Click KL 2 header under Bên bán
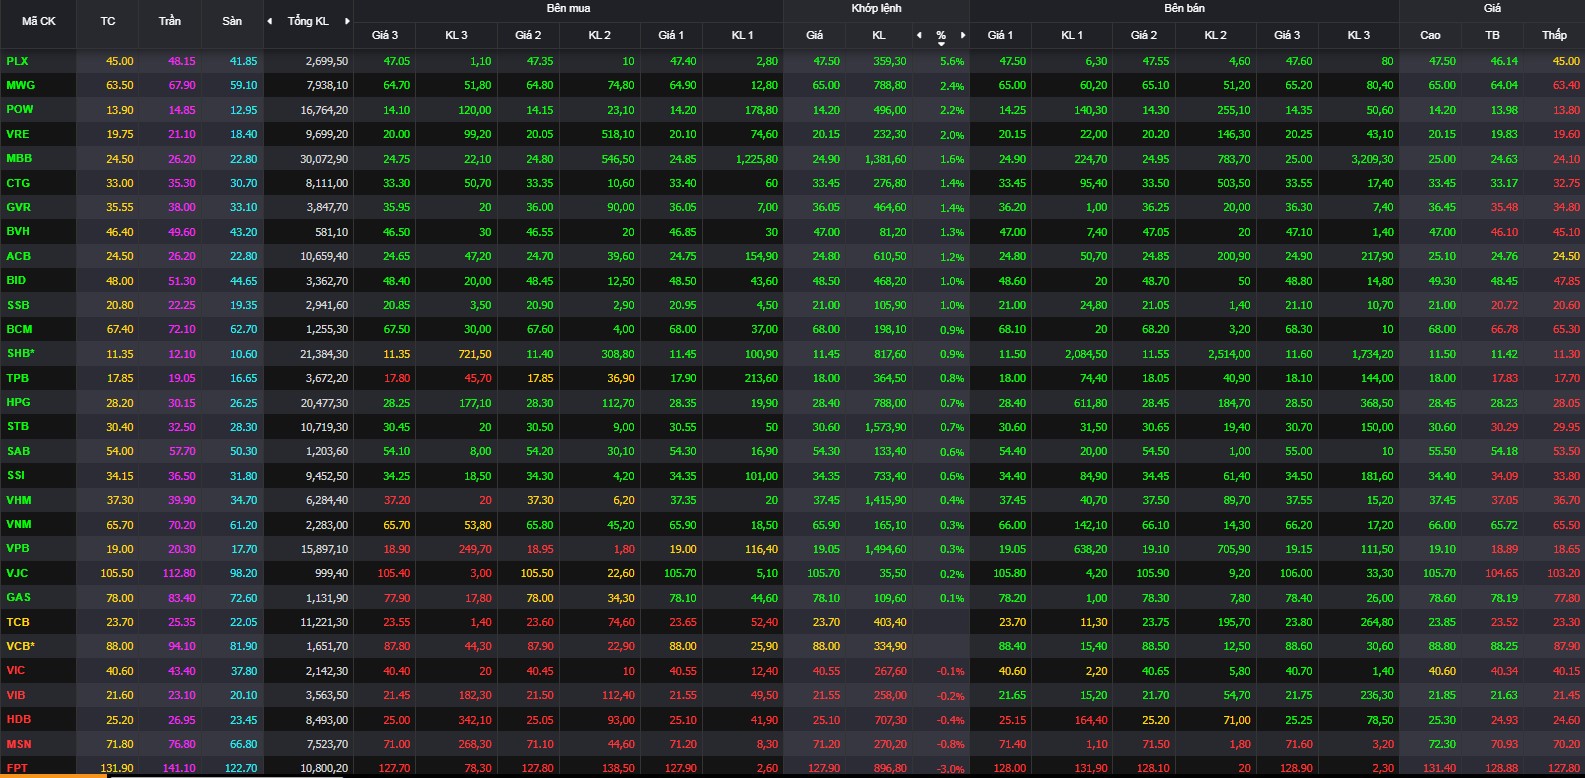This screenshot has width=1585, height=778. click(x=1215, y=35)
